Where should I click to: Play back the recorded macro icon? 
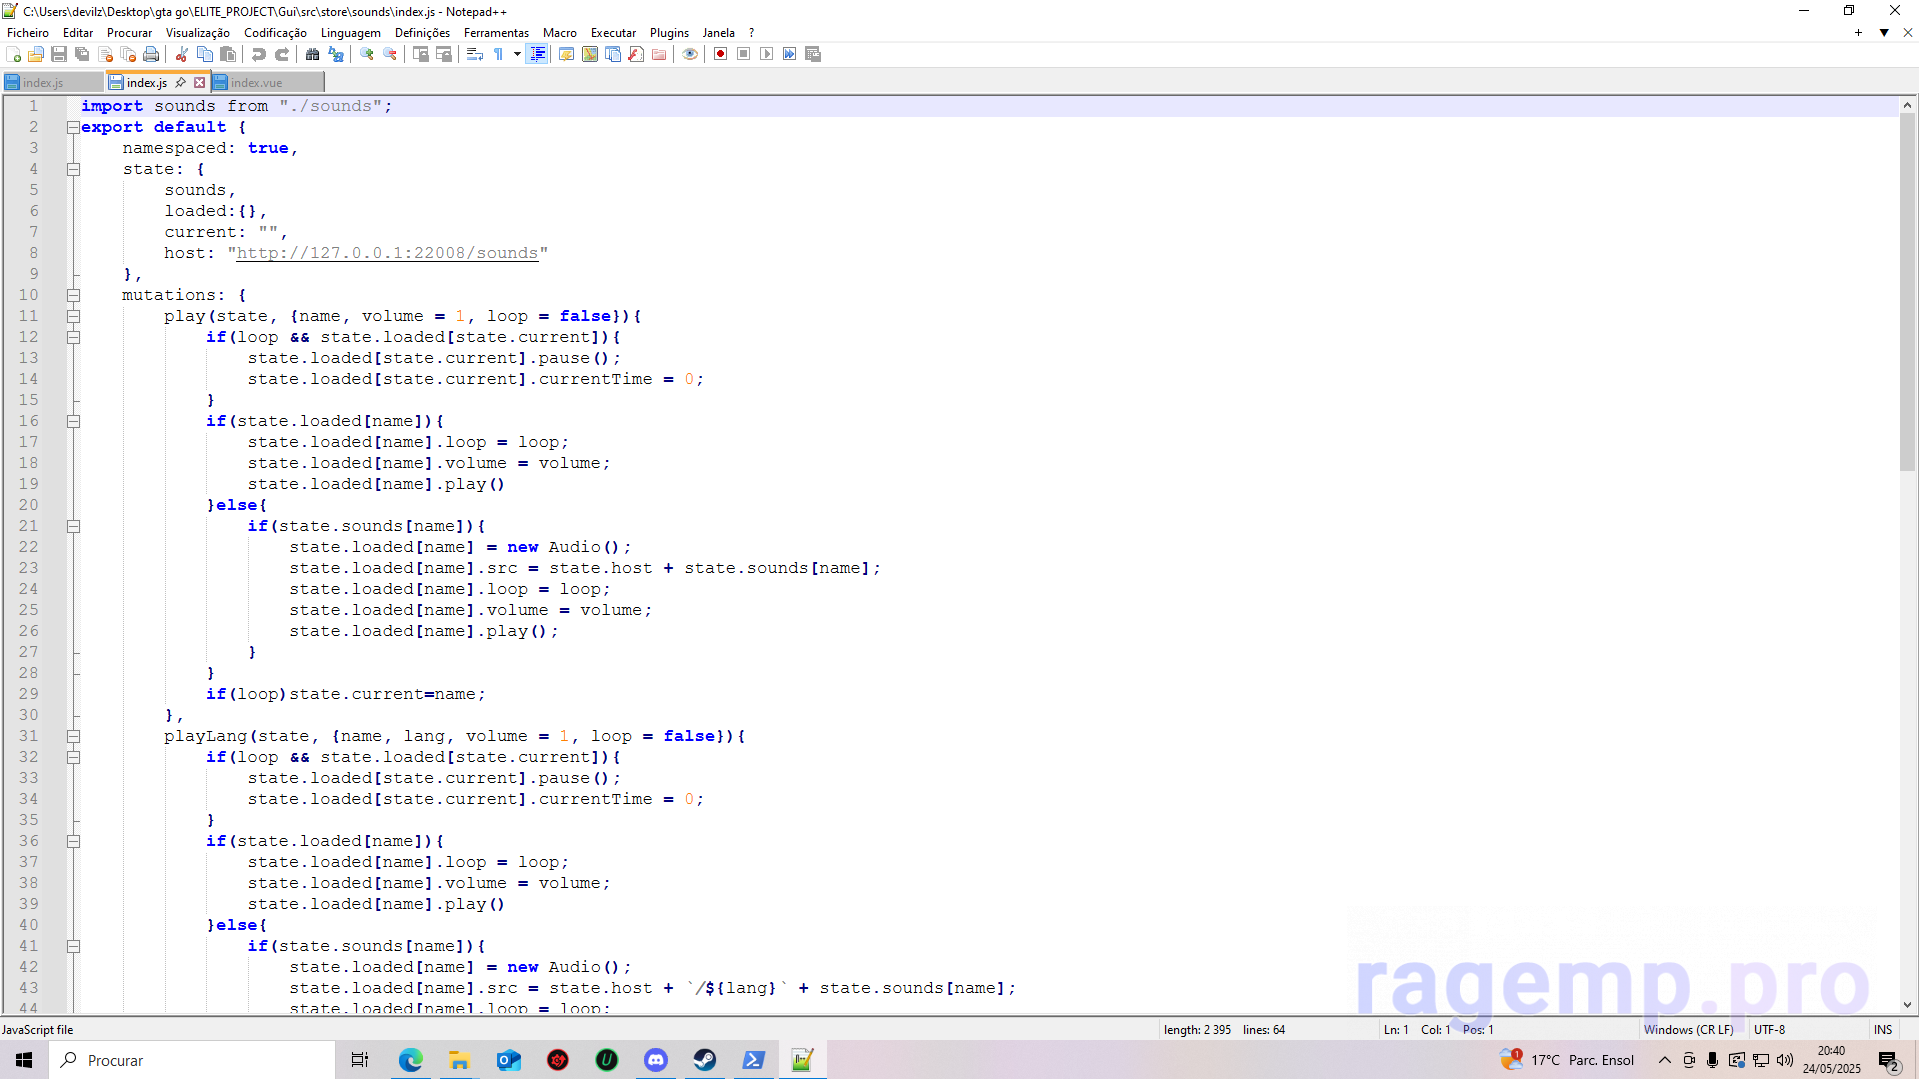766,54
